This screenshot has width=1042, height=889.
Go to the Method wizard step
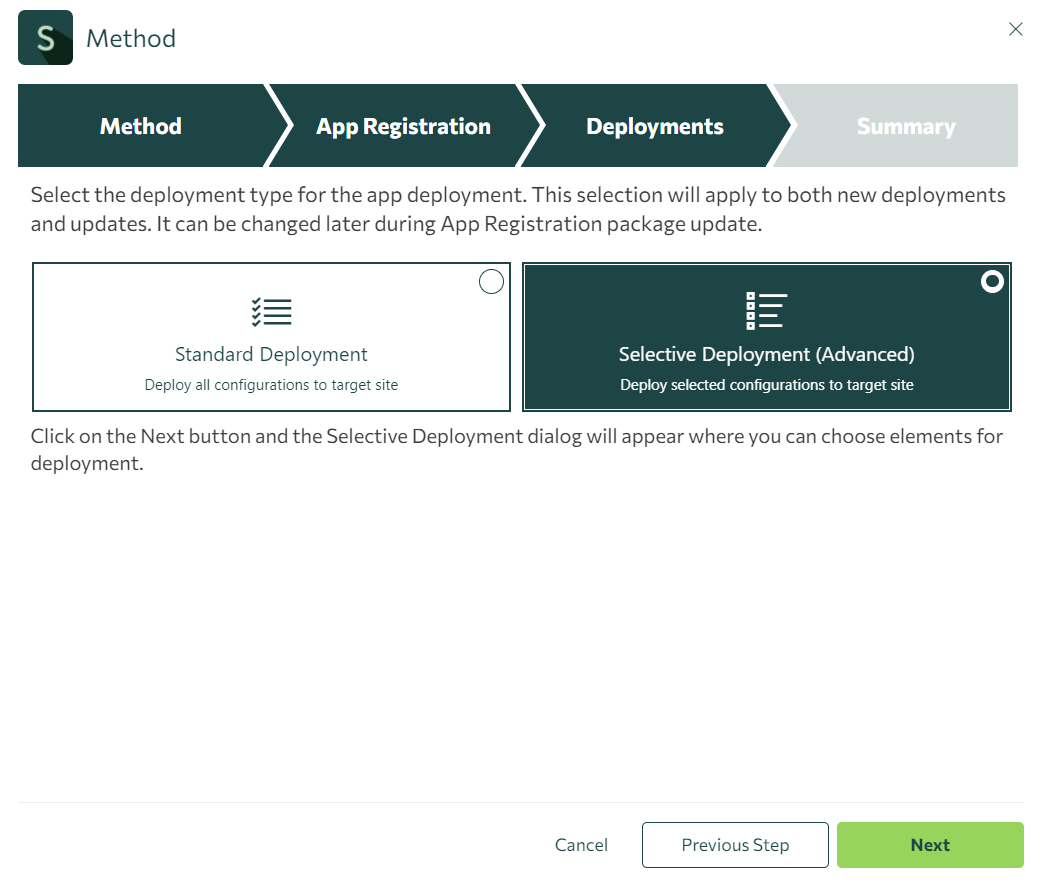click(x=141, y=126)
